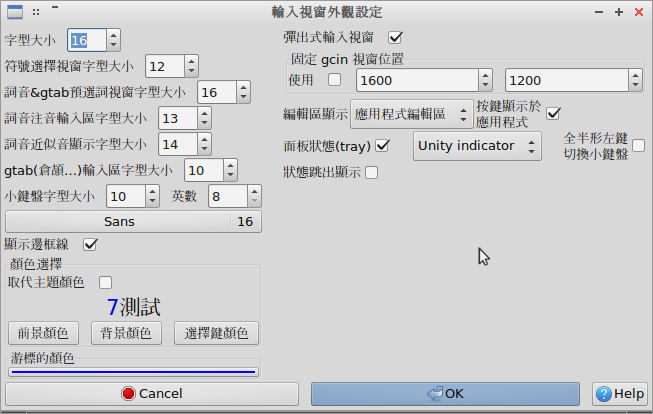Viewport: 653px width, 414px height.
Task: Click the red stop icon on Cancel
Action: pyautogui.click(x=128, y=394)
